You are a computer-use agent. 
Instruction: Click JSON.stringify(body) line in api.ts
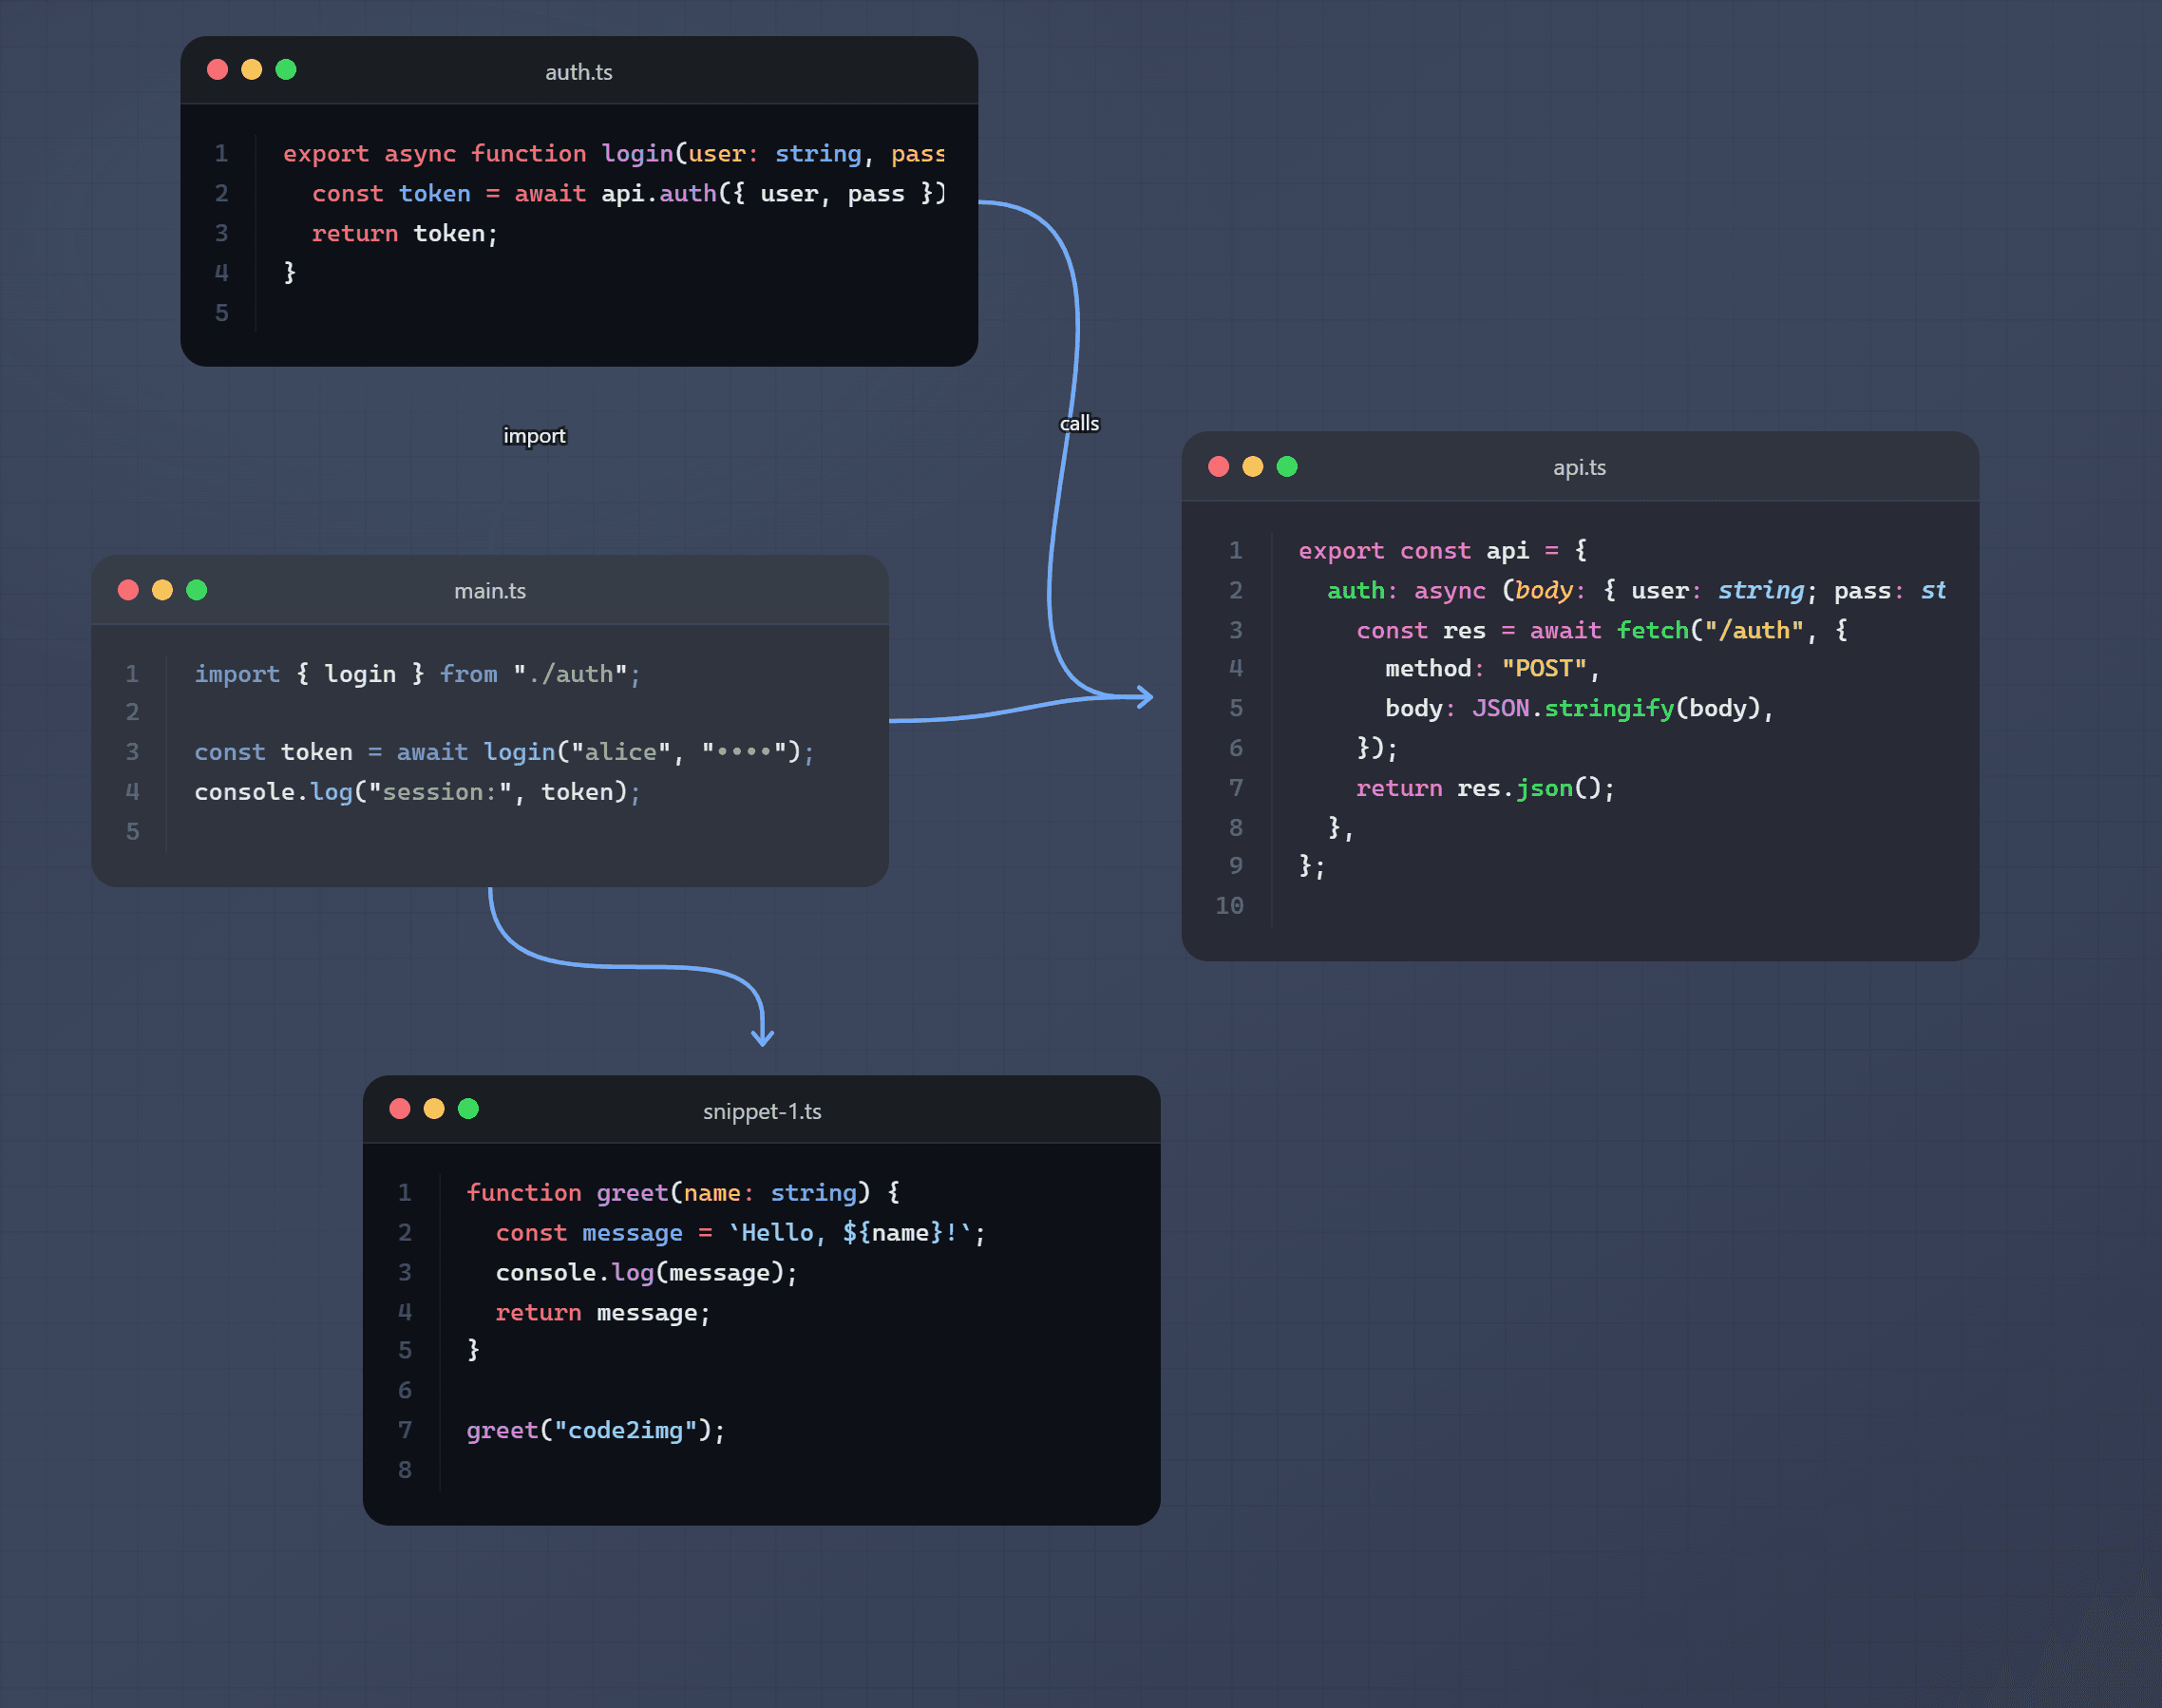click(1579, 709)
